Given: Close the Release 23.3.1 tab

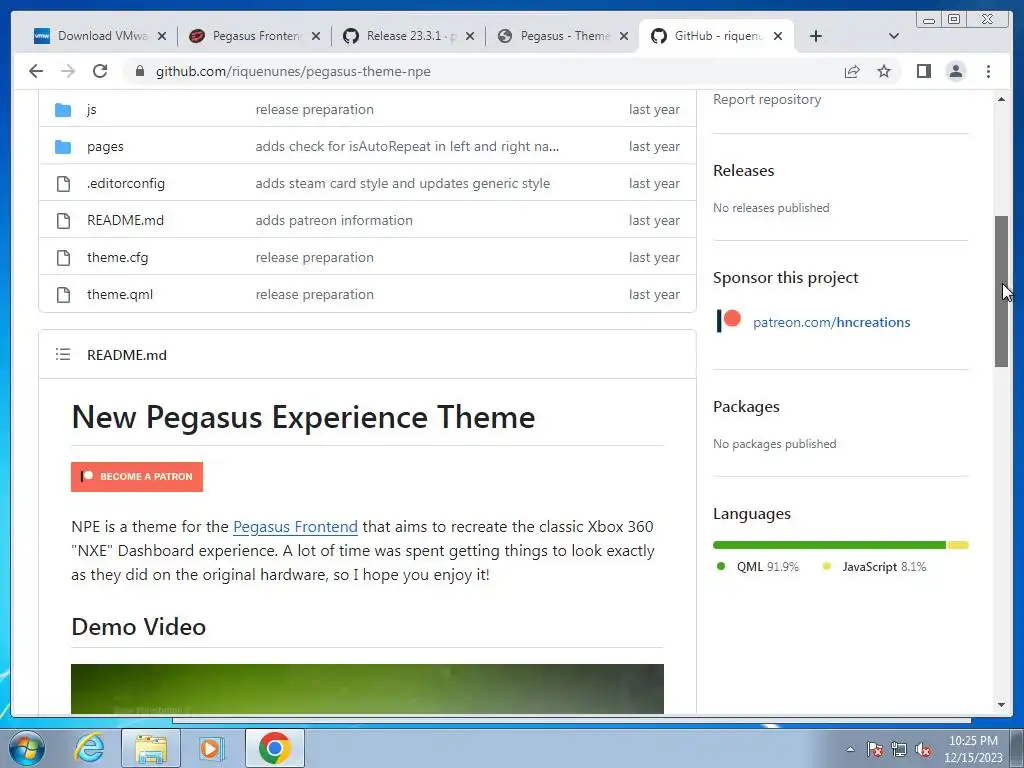Looking at the screenshot, I should (470, 36).
